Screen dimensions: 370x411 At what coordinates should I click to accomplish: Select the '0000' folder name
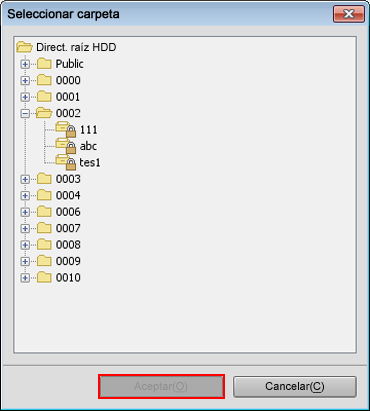(x=68, y=80)
